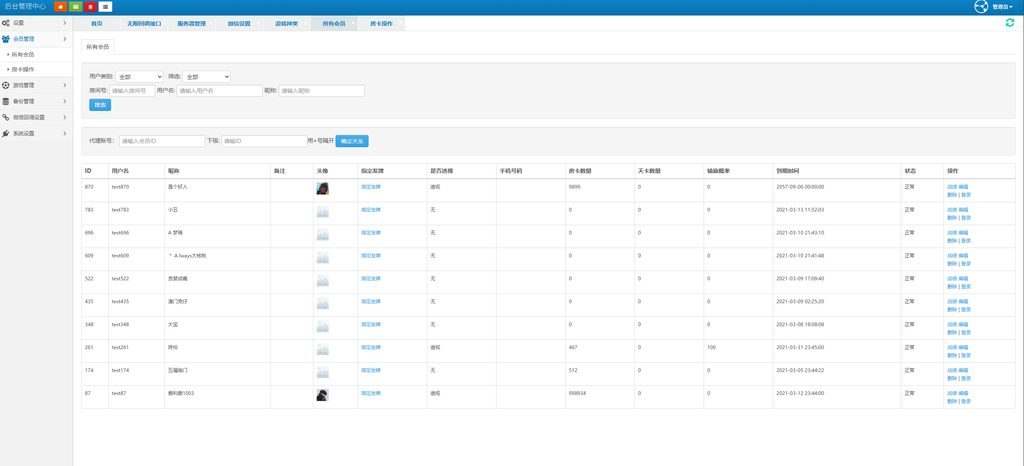Image resolution: width=1024 pixels, height=466 pixels.
Task: Expand the 游戏管理 sidebar chevron
Action: (65, 85)
